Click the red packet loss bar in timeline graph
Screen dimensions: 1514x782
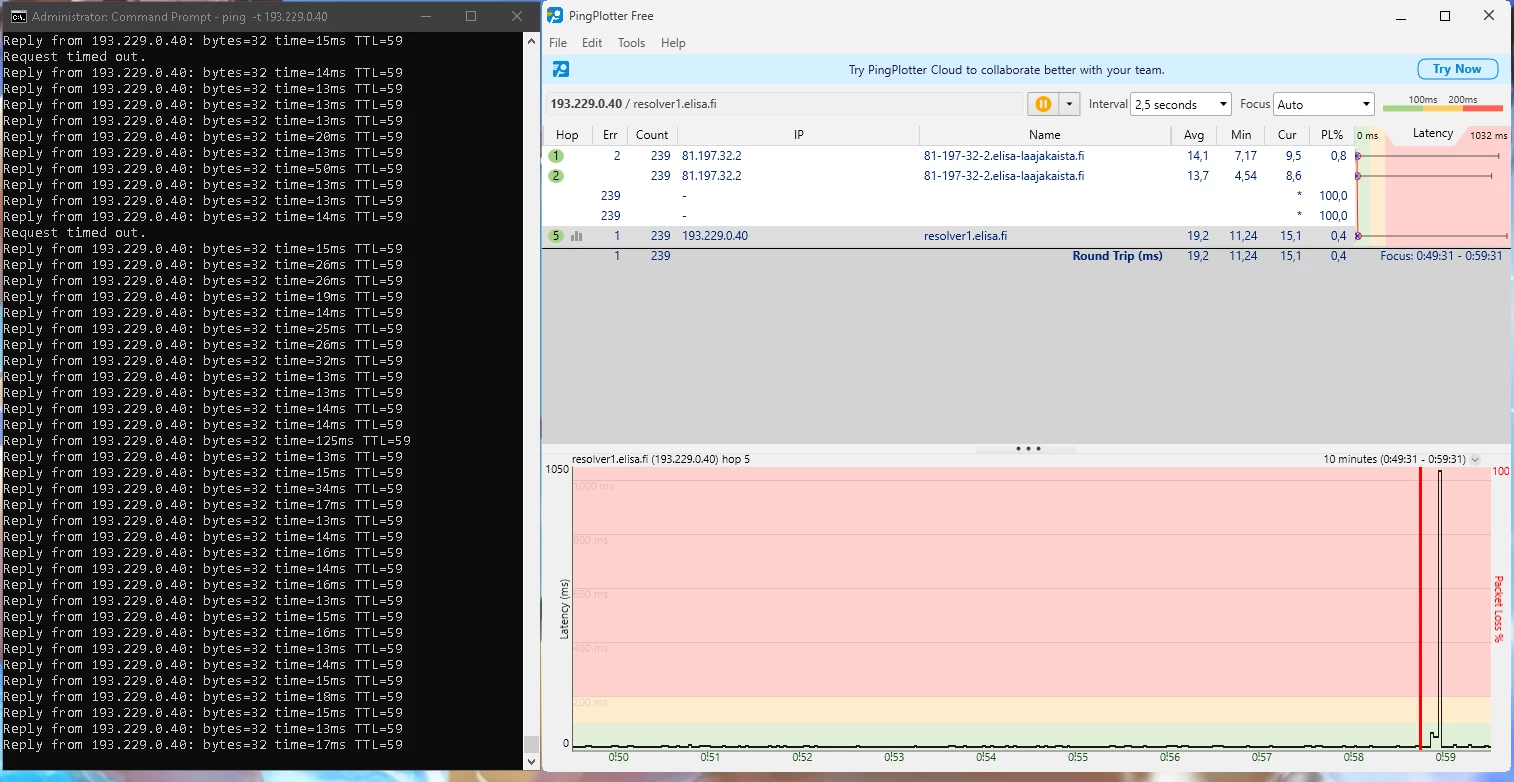click(1420, 607)
